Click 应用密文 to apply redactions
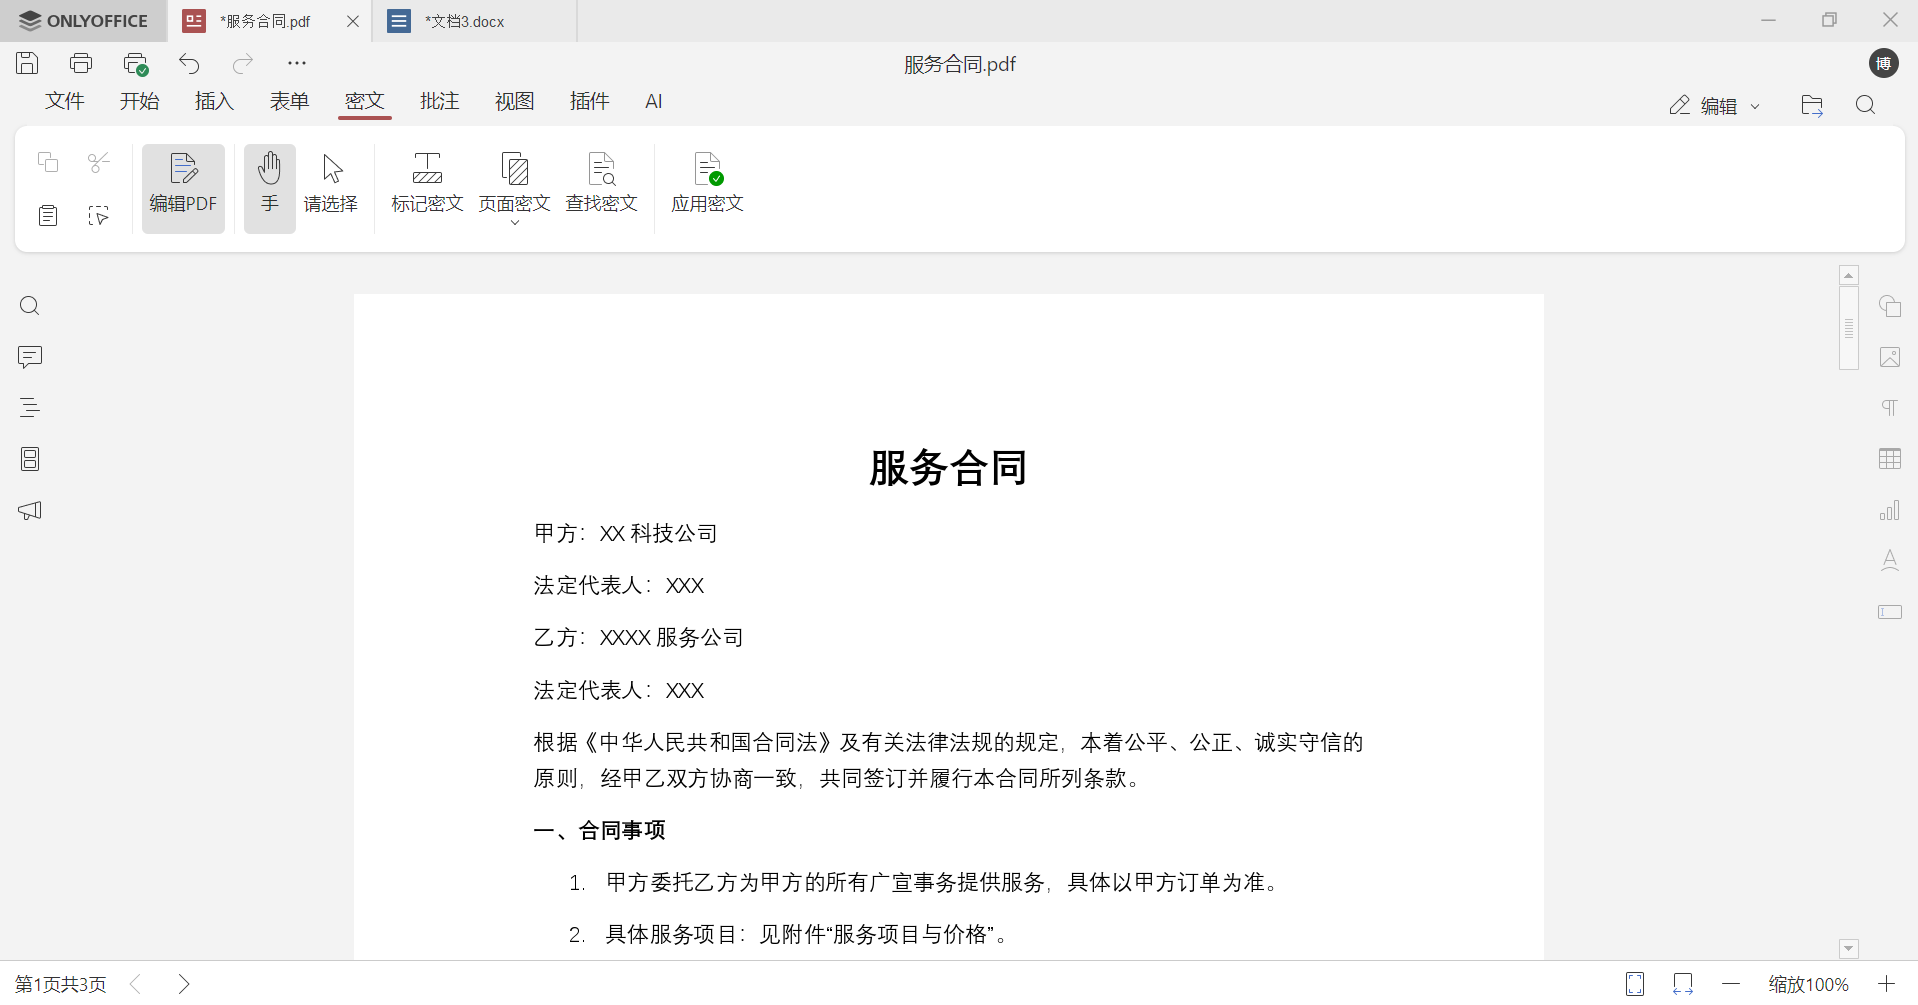The image size is (1918, 1005). coord(707,183)
